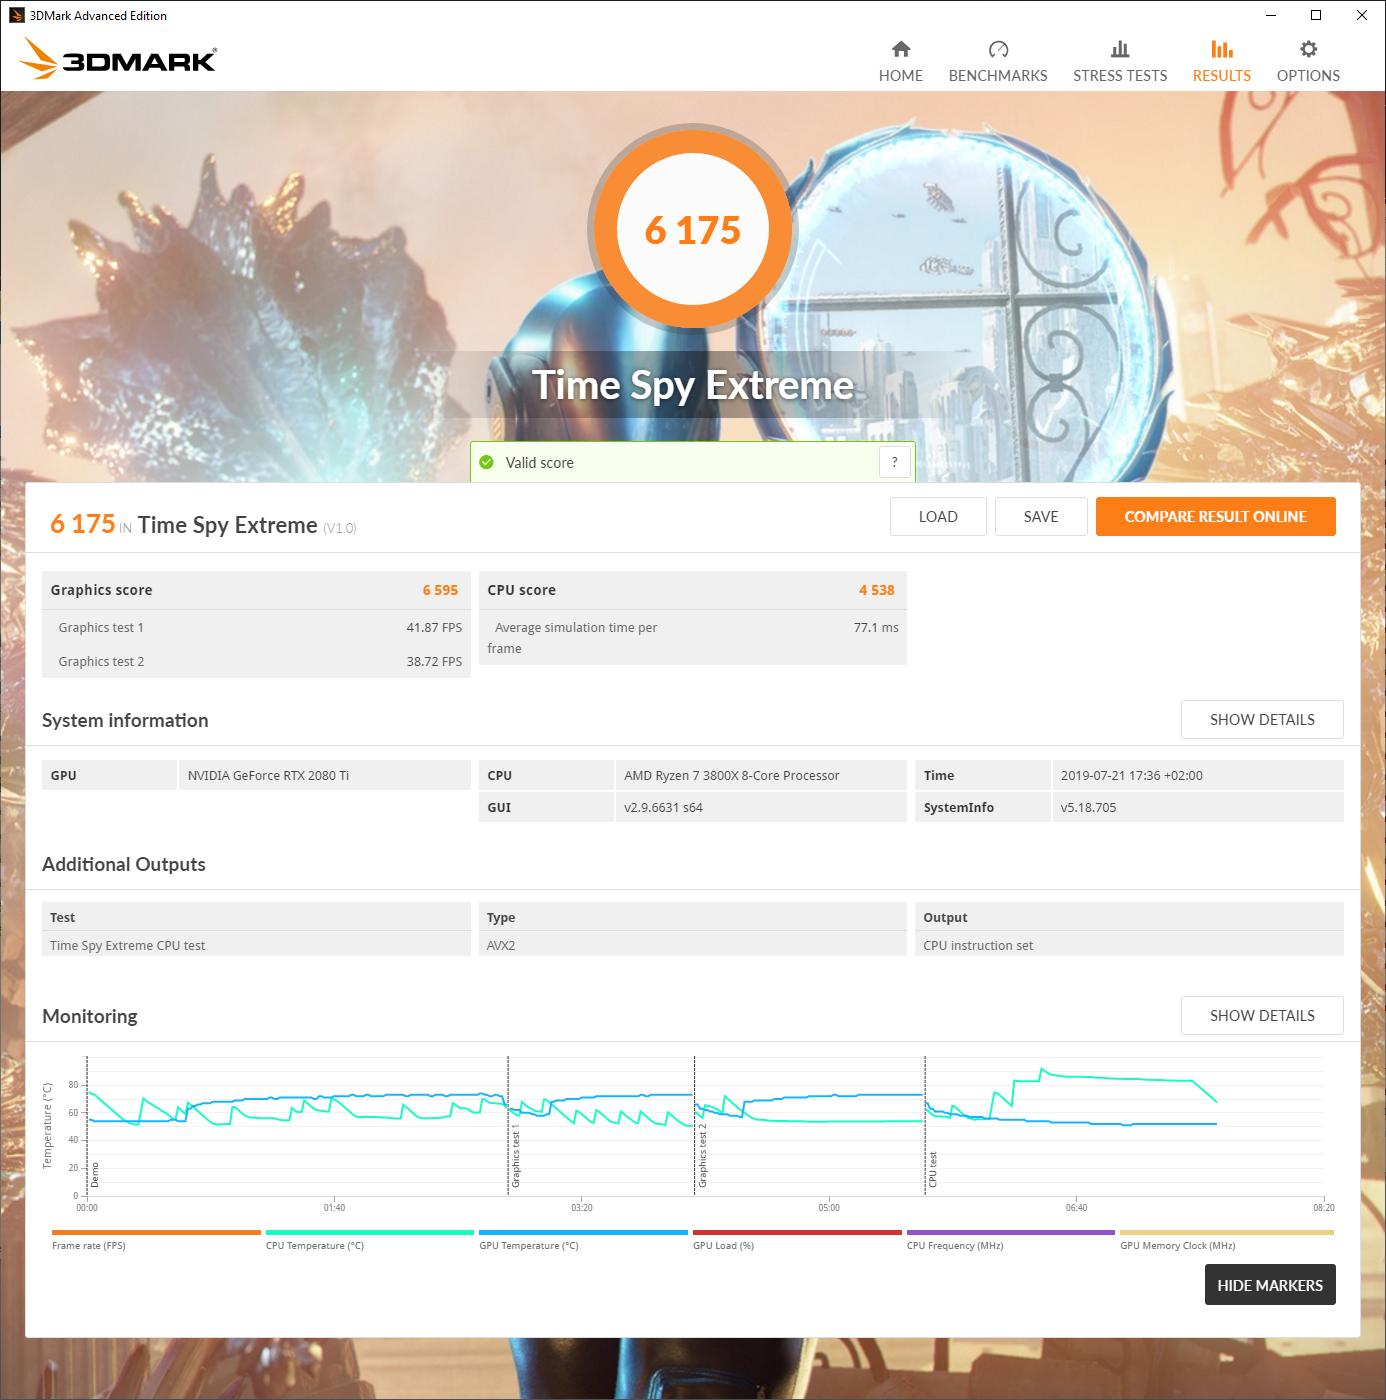Click the Graphics test 2 chart marker

click(x=702, y=1155)
